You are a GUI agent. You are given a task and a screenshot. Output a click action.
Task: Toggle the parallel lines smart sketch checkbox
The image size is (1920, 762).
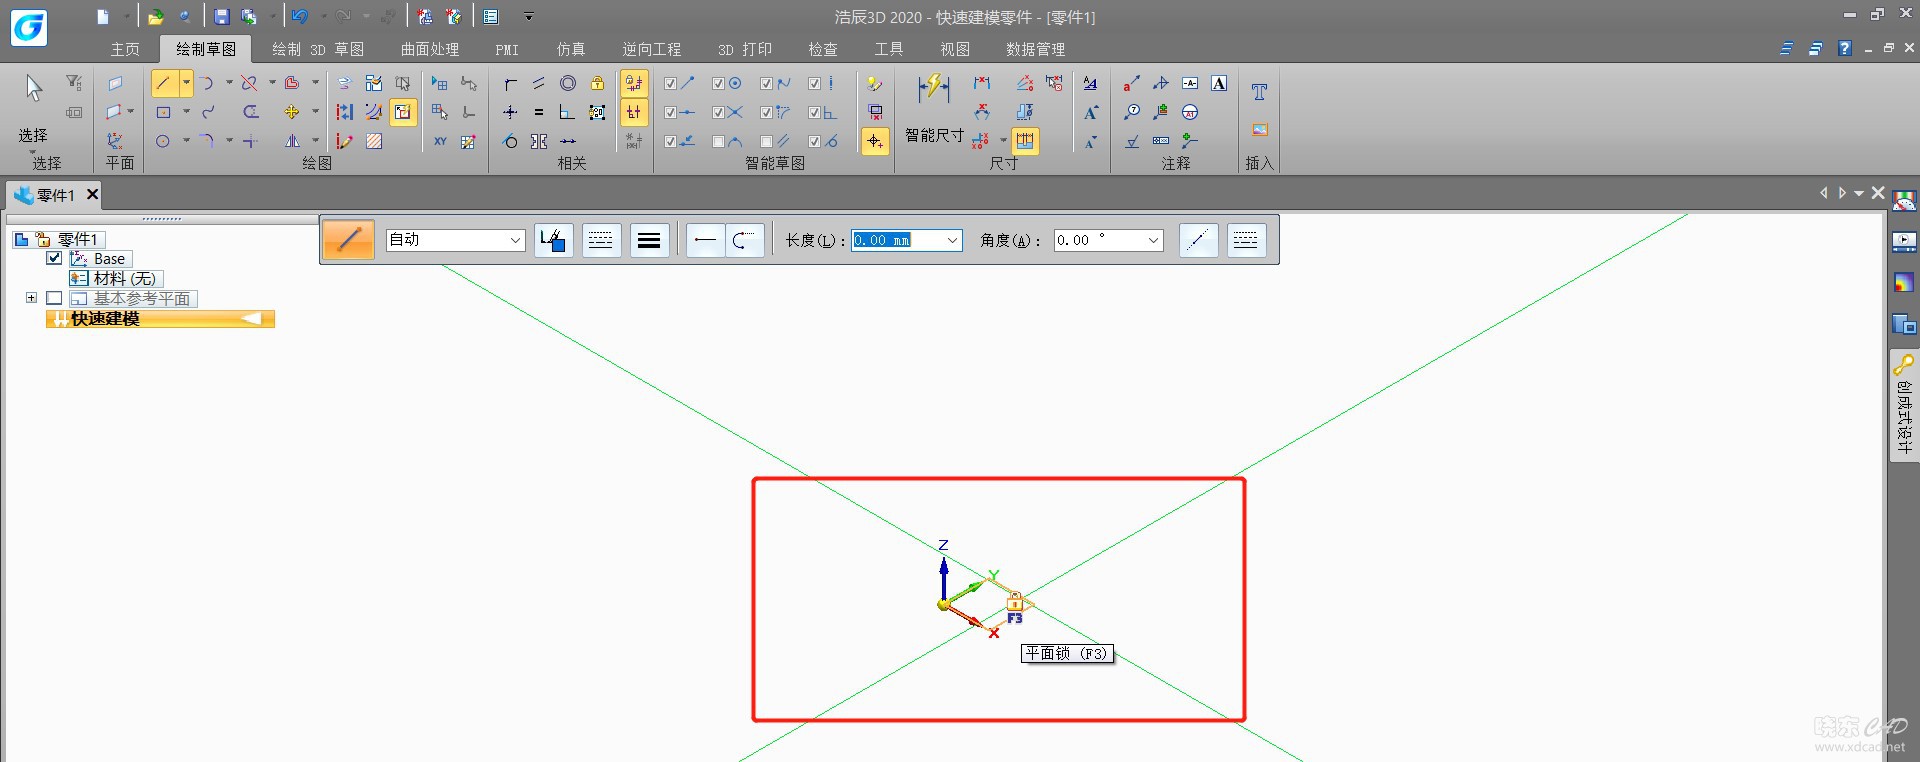767,141
